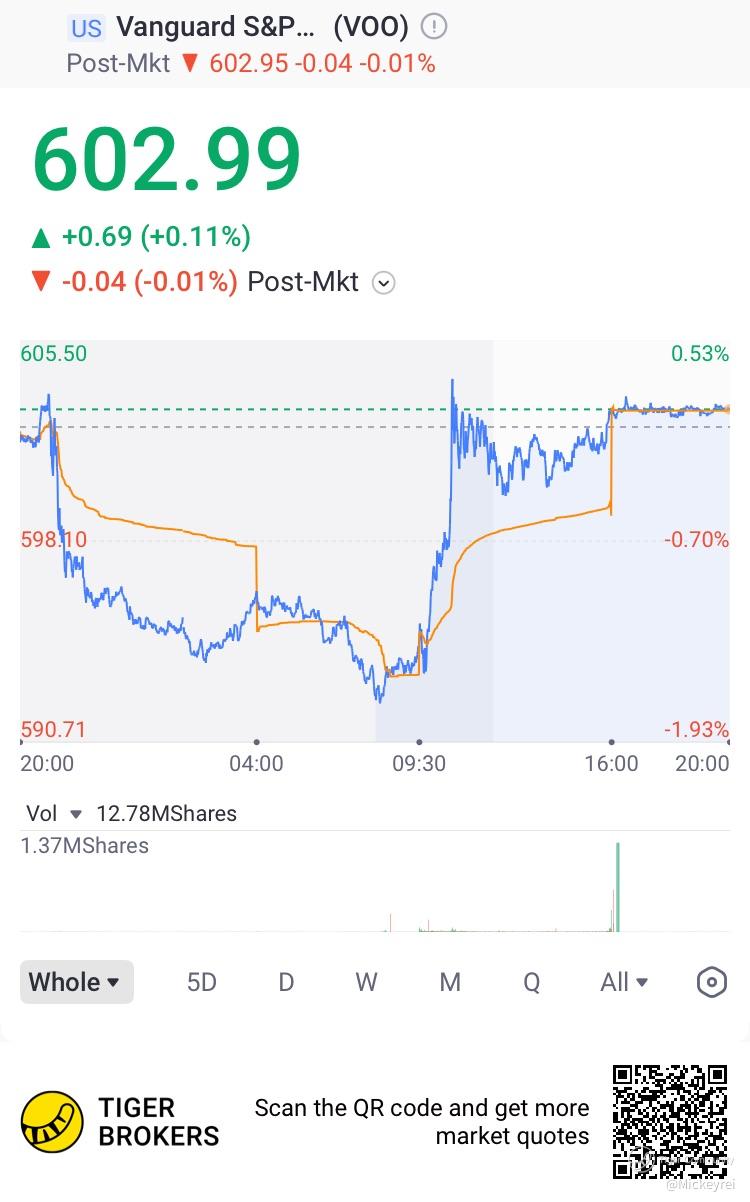The width and height of the screenshot is (750, 1202).
Task: Expand the All timeframe dropdown
Action: (625, 982)
